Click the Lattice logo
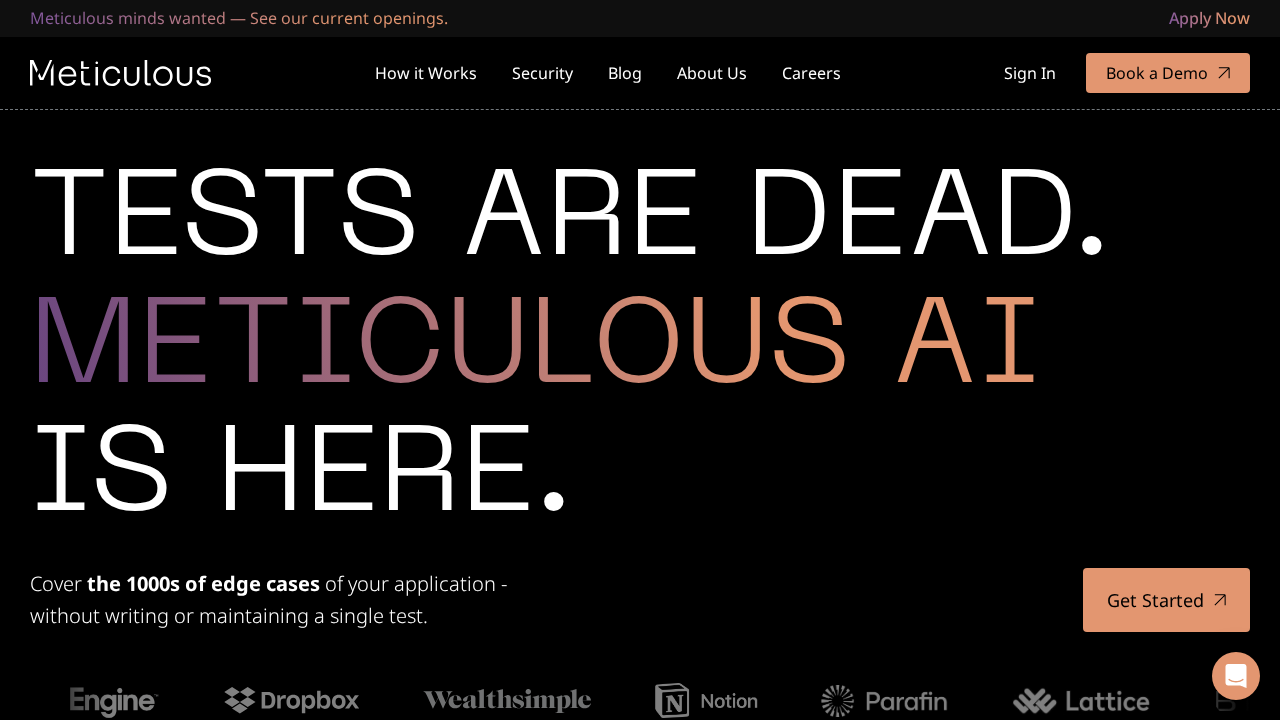 (1080, 700)
